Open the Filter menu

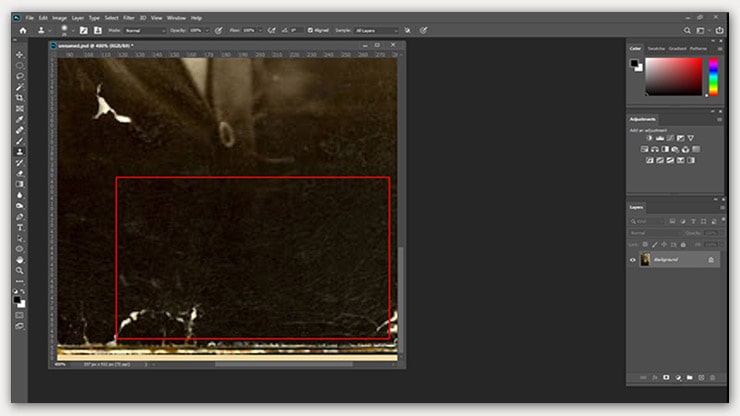tap(129, 18)
